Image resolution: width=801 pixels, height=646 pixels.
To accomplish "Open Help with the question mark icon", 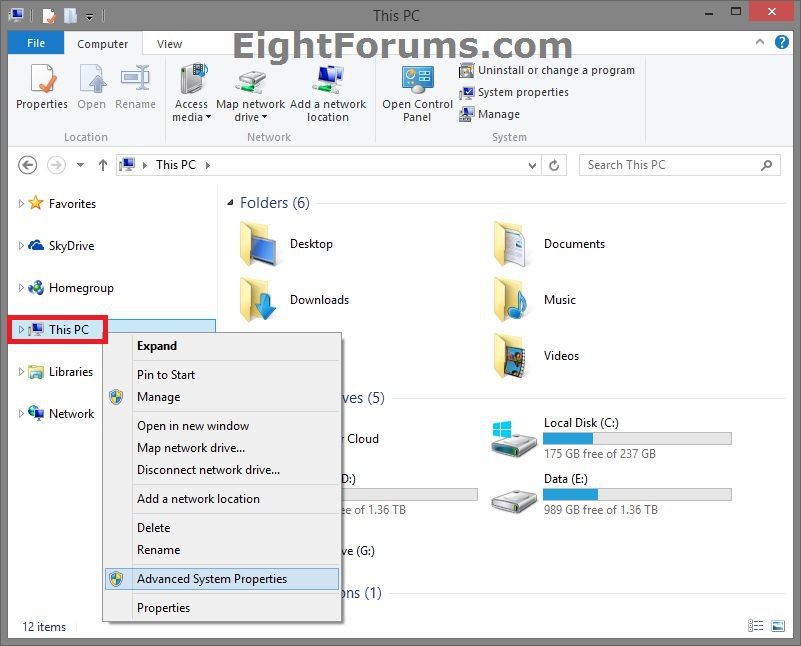I will click(x=782, y=43).
